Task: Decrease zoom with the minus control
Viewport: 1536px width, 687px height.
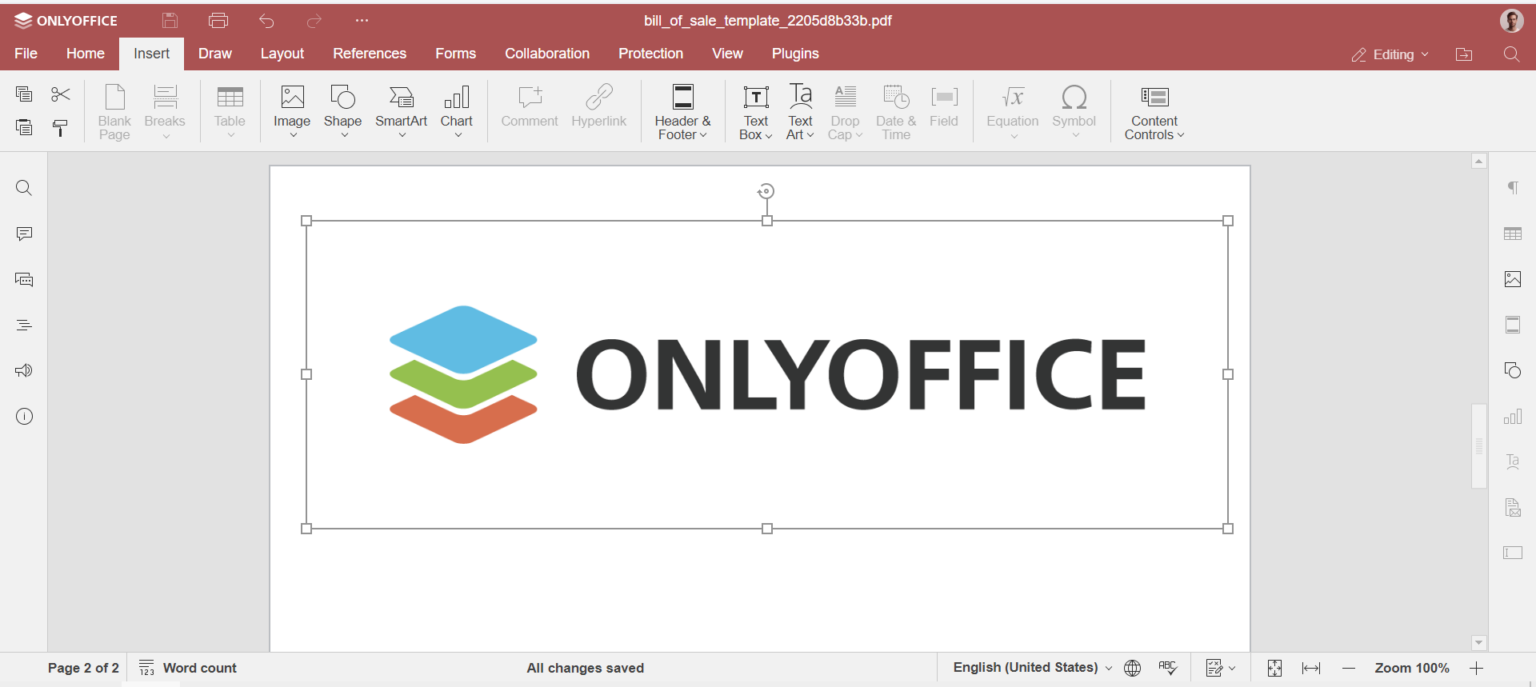Action: click(x=1348, y=667)
